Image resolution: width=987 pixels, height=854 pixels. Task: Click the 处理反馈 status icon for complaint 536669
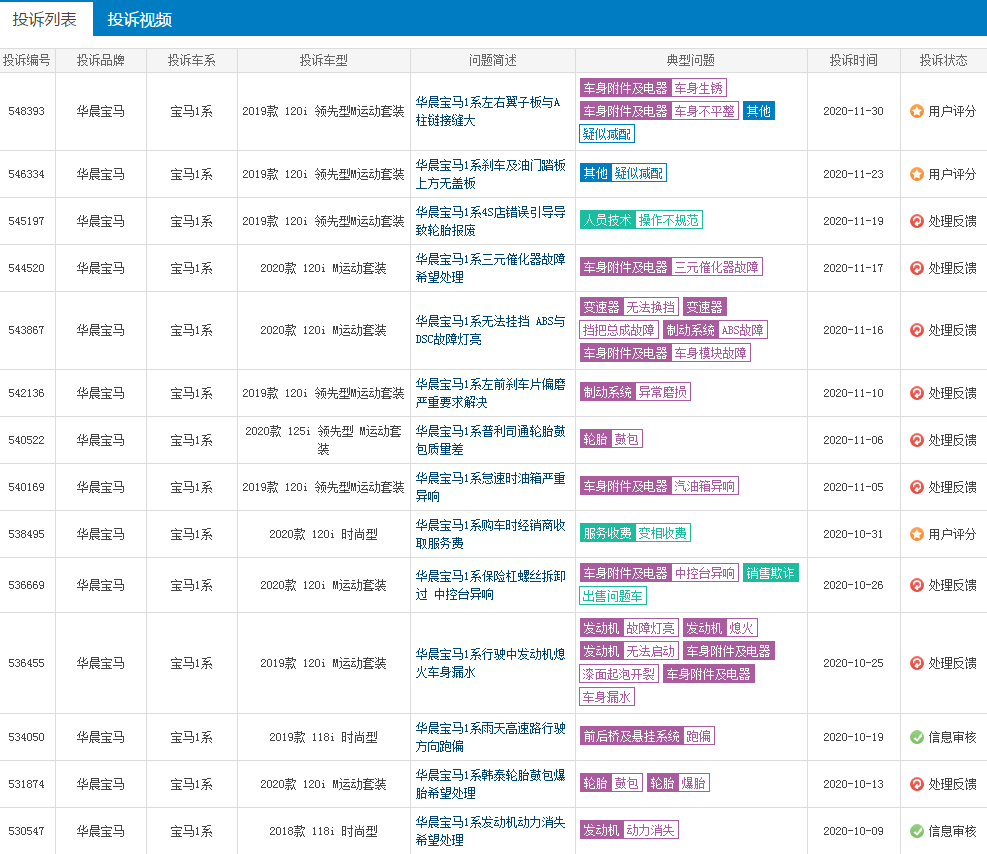tap(916, 585)
